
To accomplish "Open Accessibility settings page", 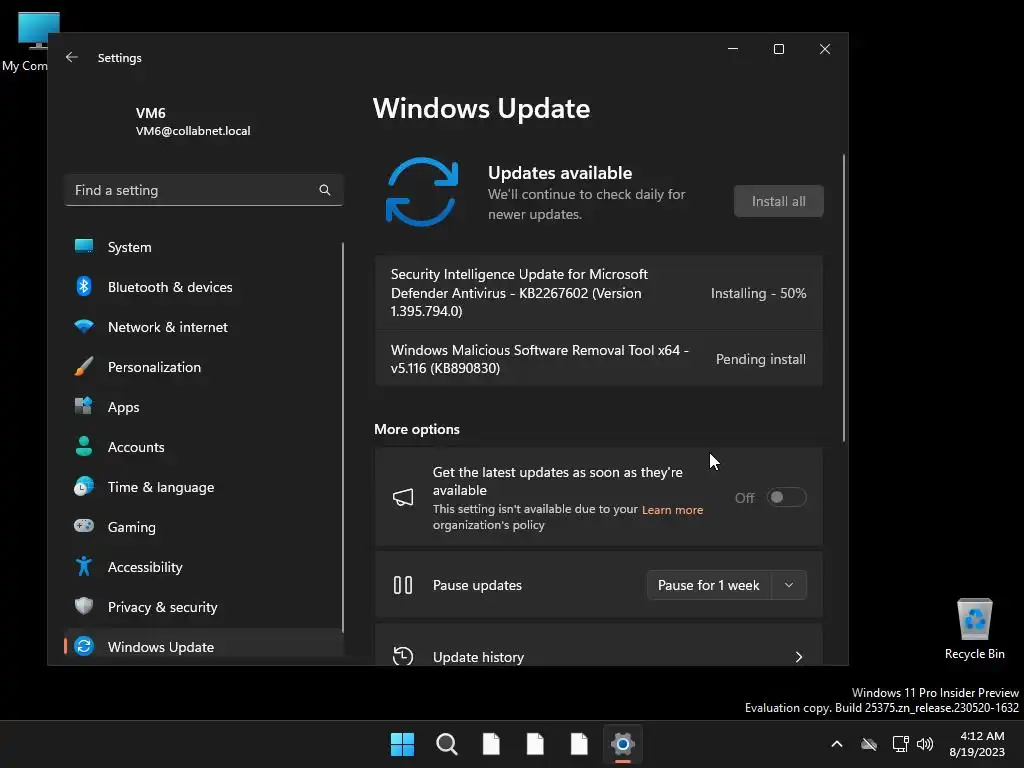I will tap(204, 567).
